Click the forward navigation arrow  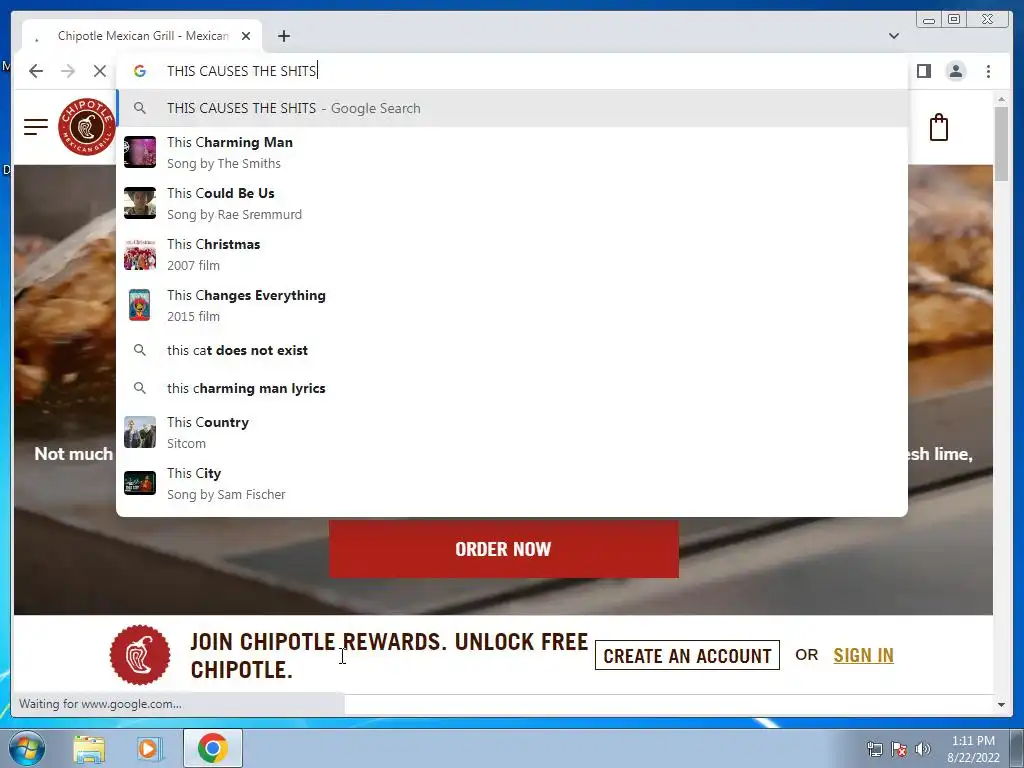[68, 71]
